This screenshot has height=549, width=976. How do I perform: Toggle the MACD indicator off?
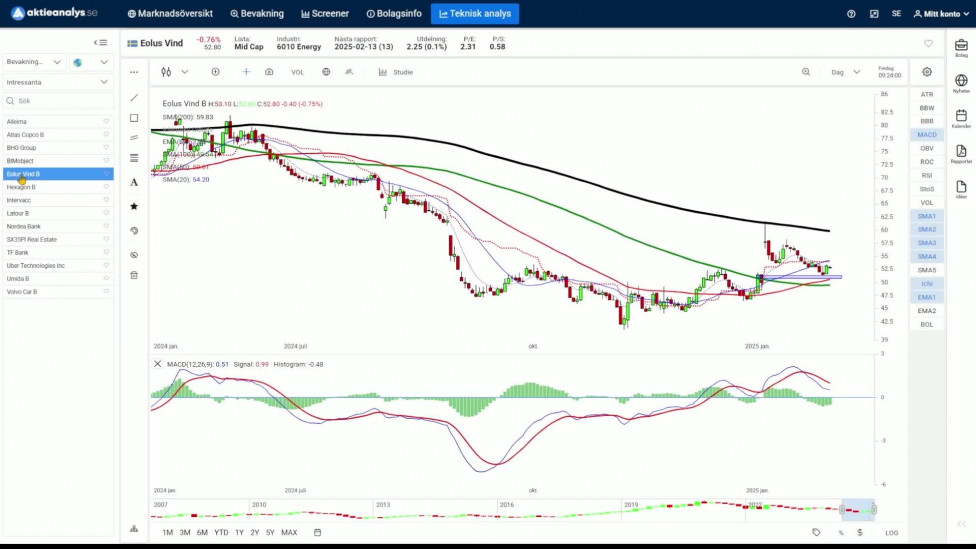[x=927, y=134]
